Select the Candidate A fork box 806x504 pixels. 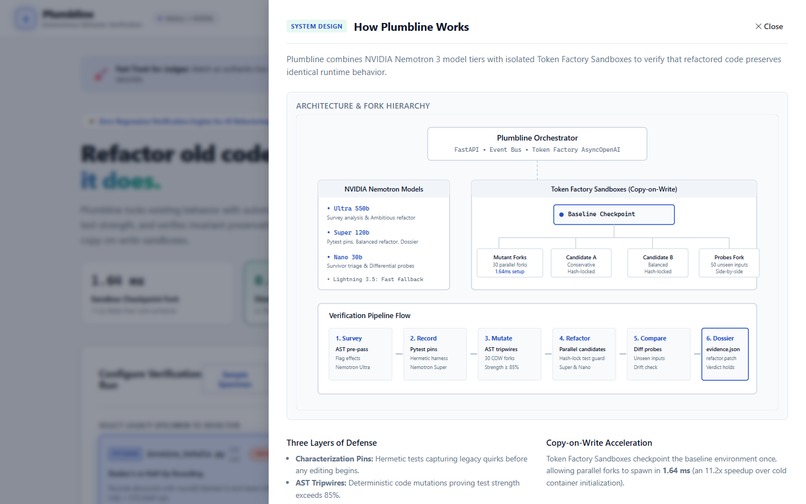[581, 263]
